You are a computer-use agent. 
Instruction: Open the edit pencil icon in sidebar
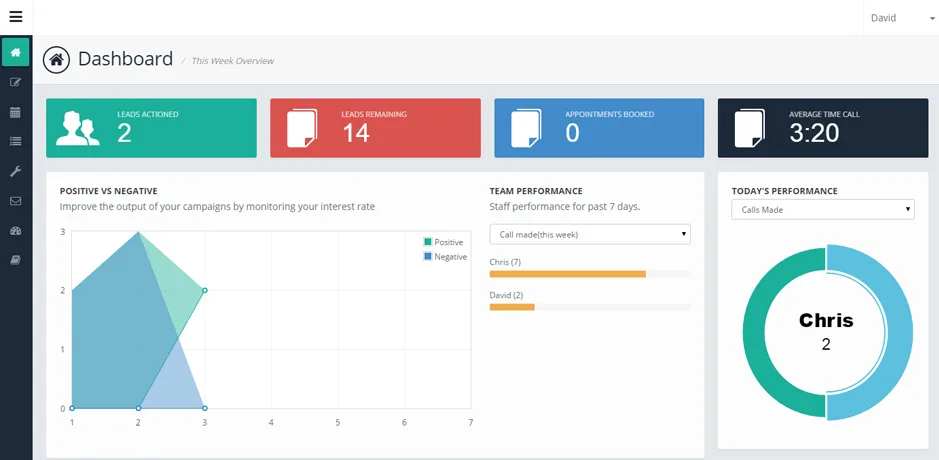(16, 82)
